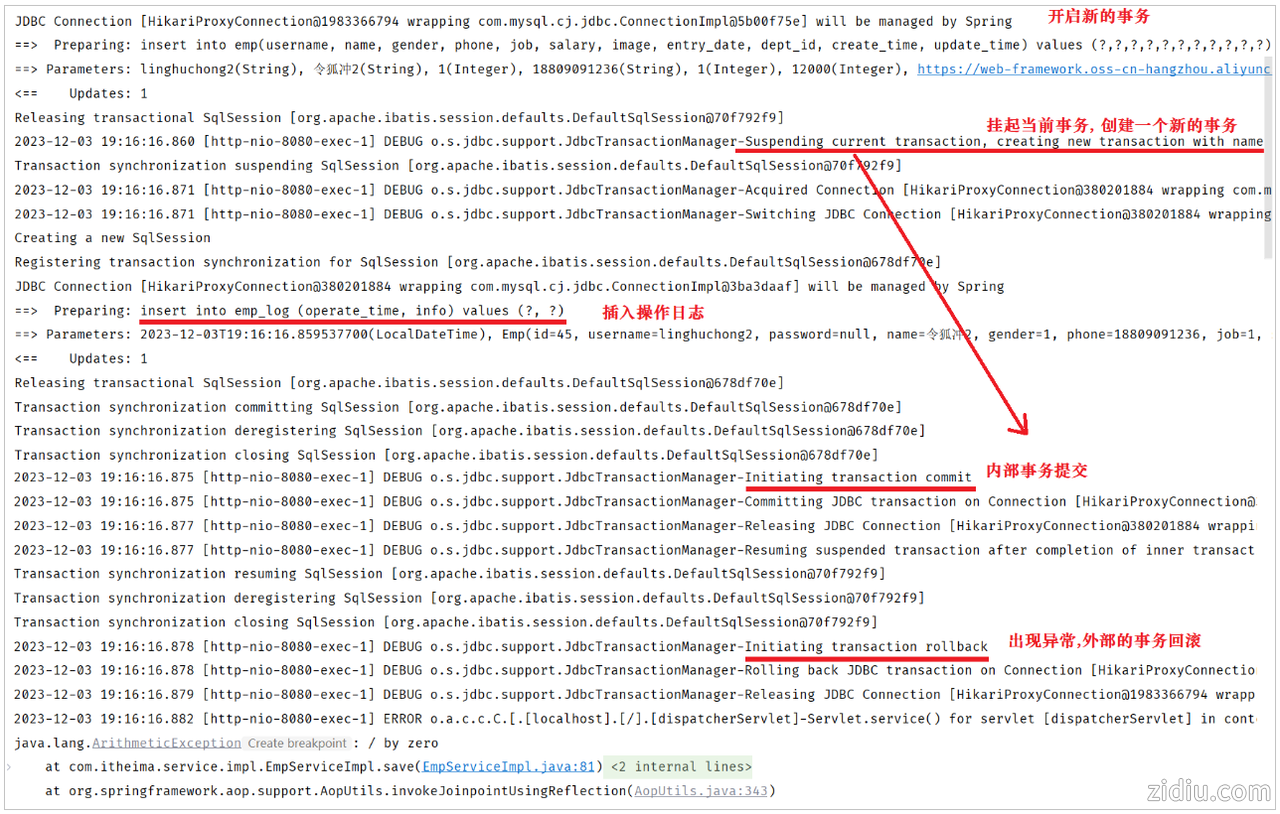1280x814 pixels.
Task: Click the Create breakpoint hint
Action: tap(297, 743)
